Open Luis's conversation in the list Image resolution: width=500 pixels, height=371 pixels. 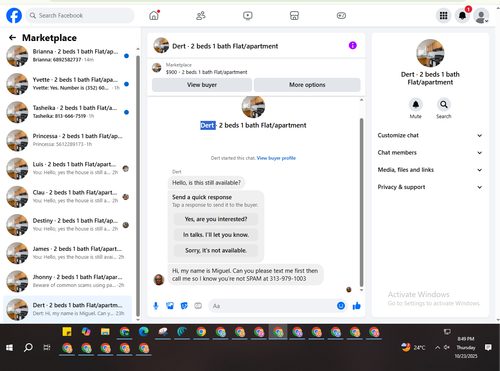68,168
